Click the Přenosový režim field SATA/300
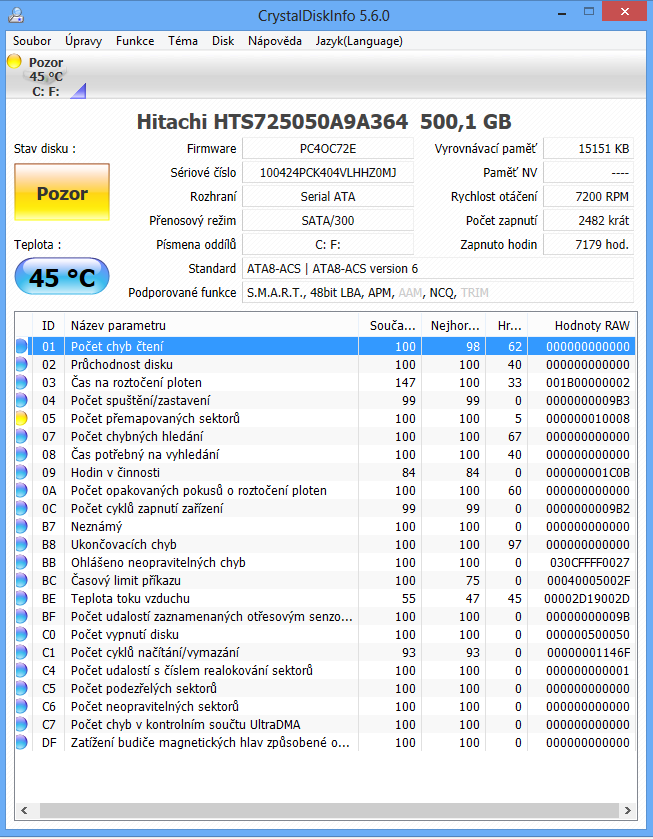The image size is (653, 839). (x=328, y=220)
